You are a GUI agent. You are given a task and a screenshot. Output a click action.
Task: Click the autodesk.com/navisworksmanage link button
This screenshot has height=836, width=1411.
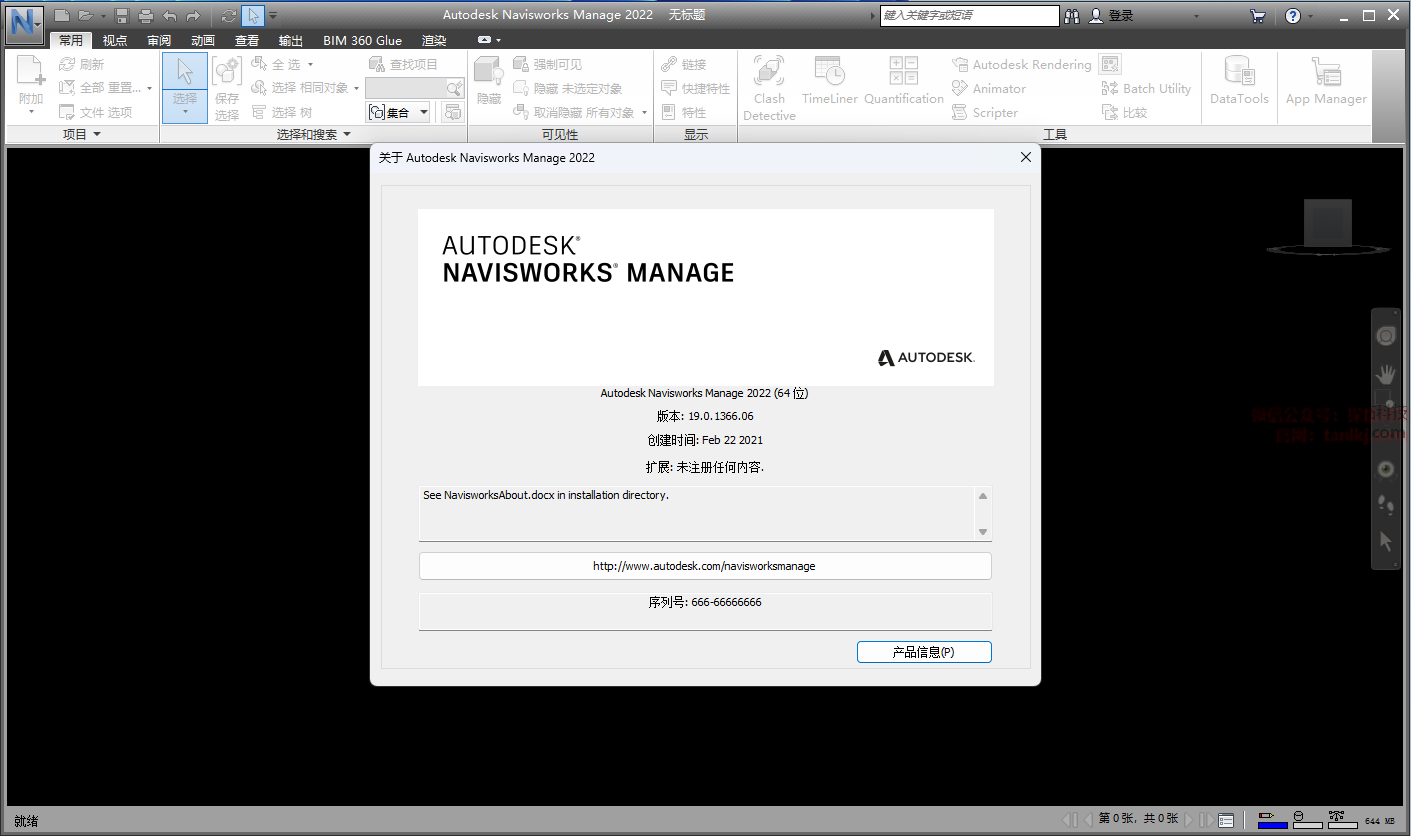705,566
